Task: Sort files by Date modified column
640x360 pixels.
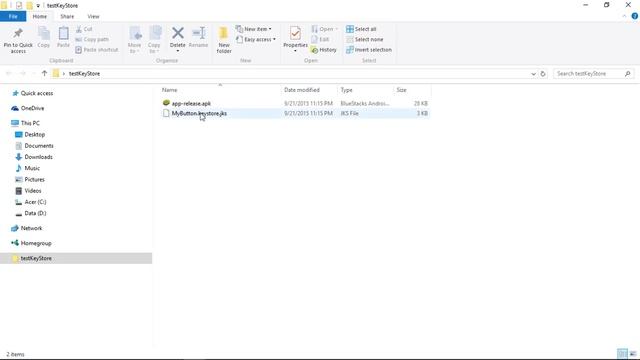Action: (x=309, y=90)
